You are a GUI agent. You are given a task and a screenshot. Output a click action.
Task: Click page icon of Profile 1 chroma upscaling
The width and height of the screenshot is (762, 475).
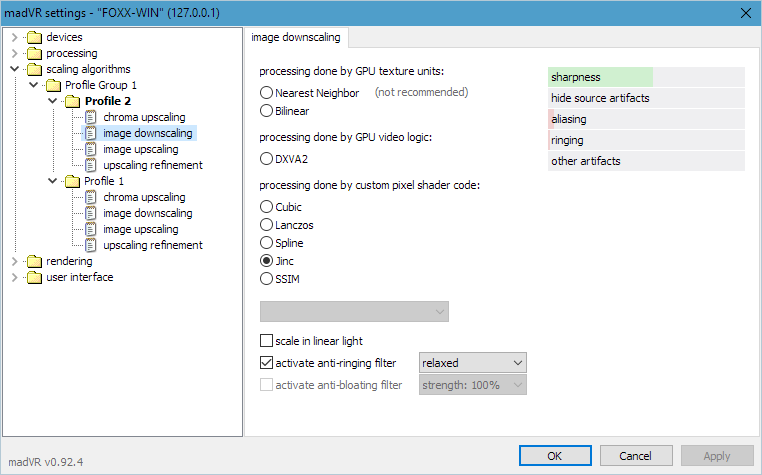pos(91,197)
